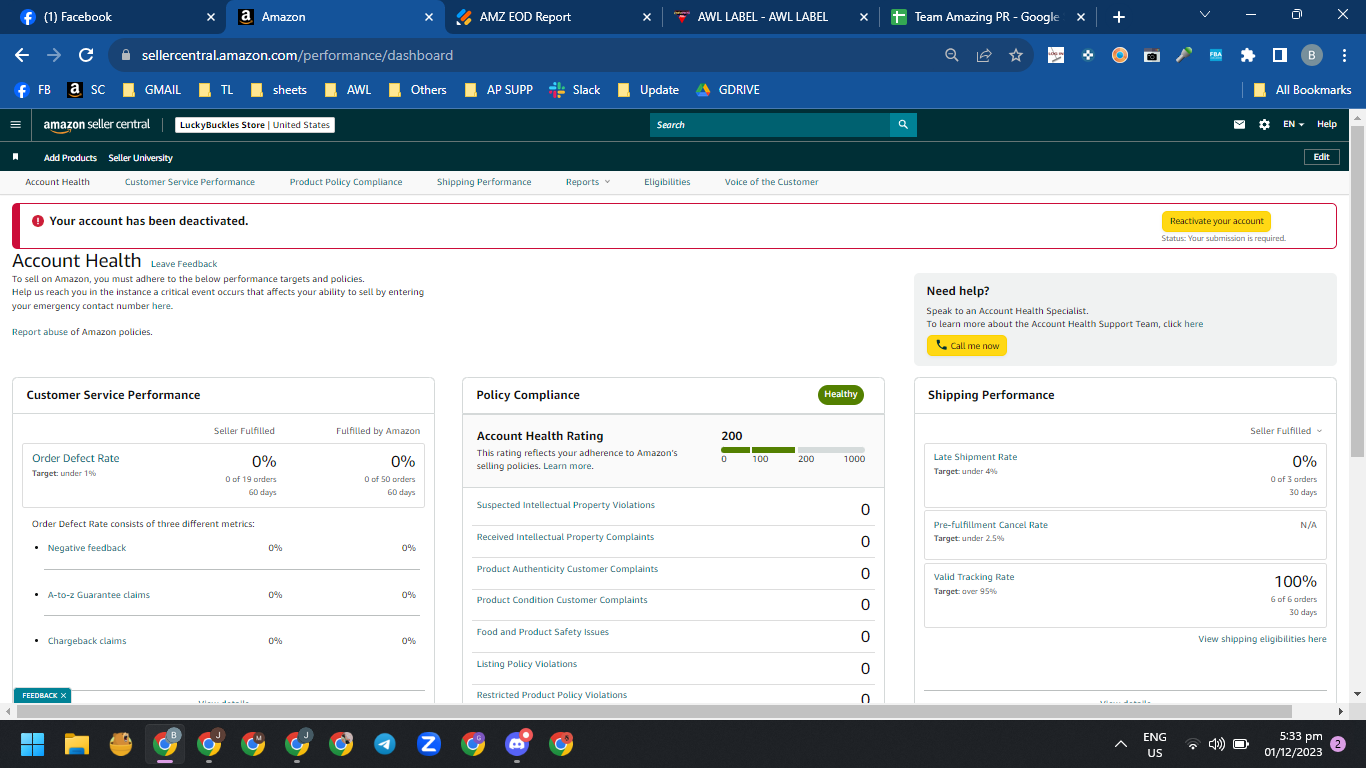This screenshot has width=1366, height=768.
Task: Open the Slack bookmark
Action: tap(575, 90)
